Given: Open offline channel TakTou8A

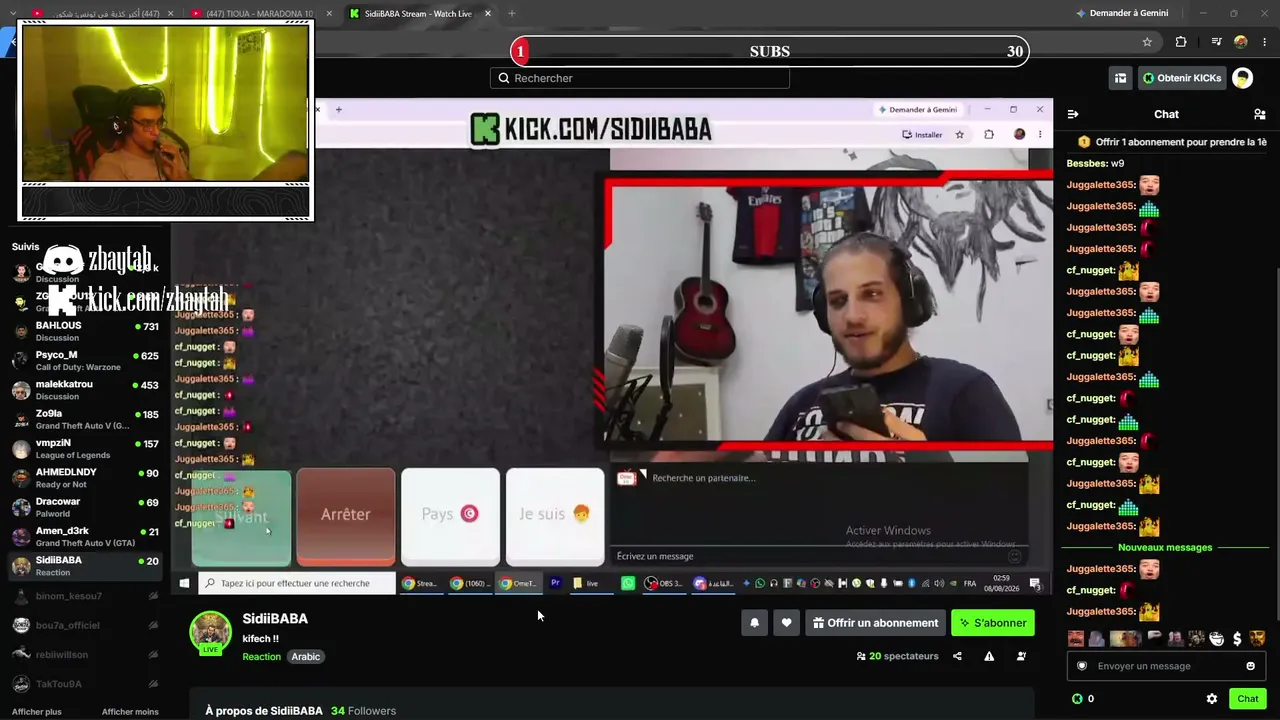Looking at the screenshot, I should 85,684.
